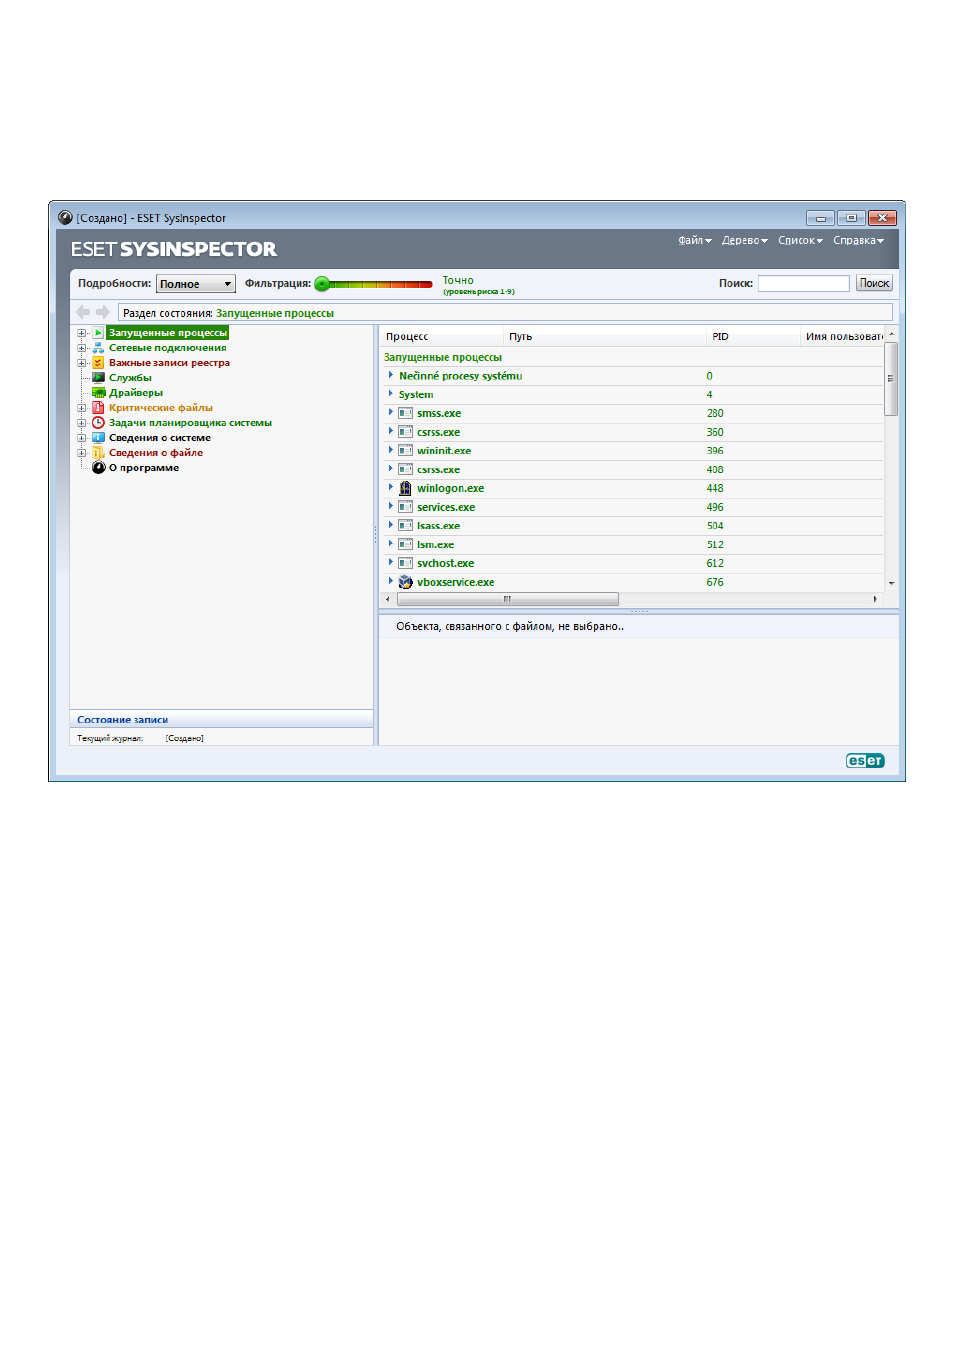Click the forward navigation arrow
This screenshot has width=954, height=1350.
[102, 312]
